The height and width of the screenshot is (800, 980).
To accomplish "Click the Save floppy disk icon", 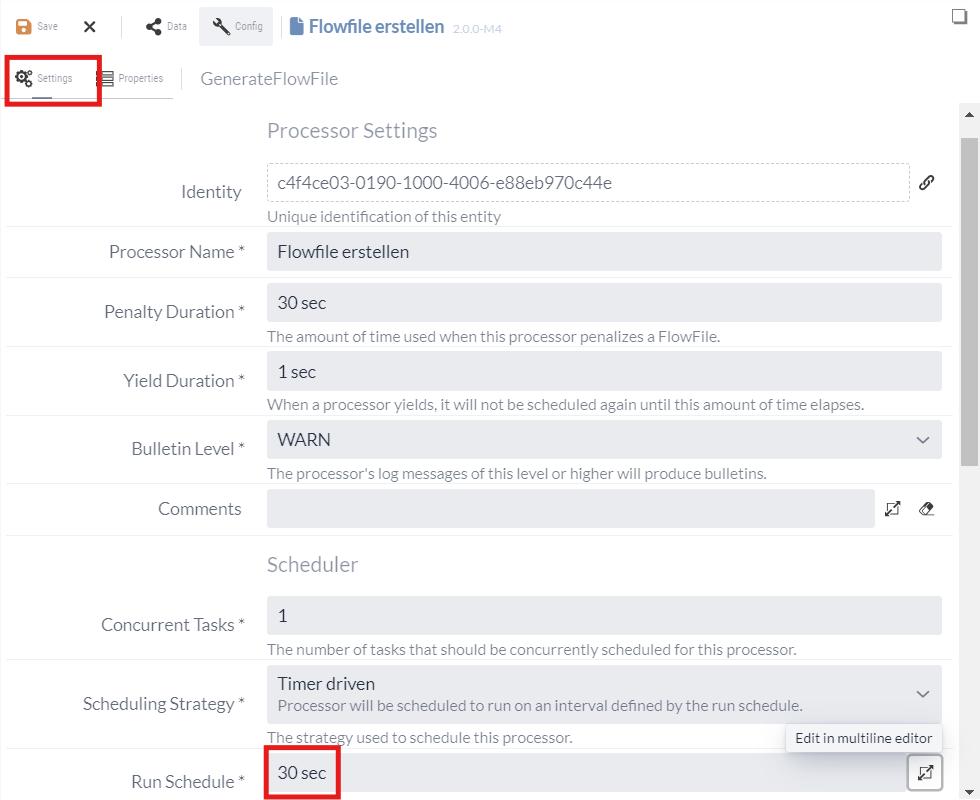I will coord(24,27).
